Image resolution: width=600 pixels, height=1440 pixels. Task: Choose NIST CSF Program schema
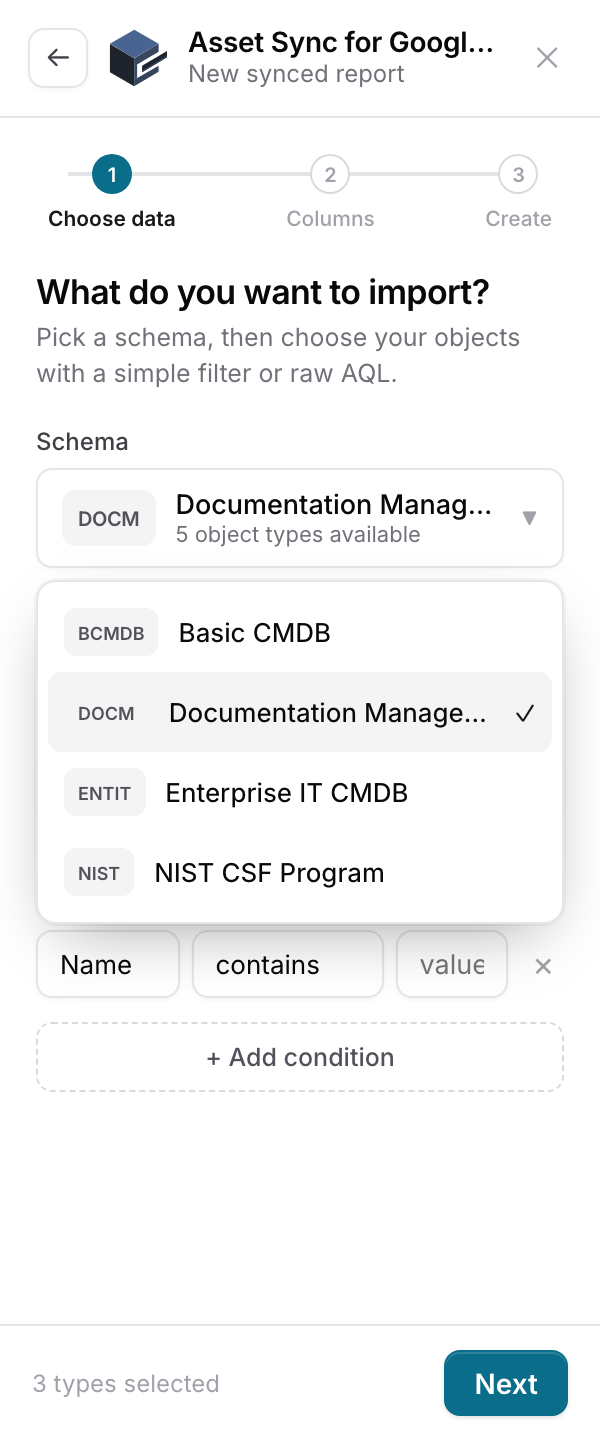click(x=300, y=873)
